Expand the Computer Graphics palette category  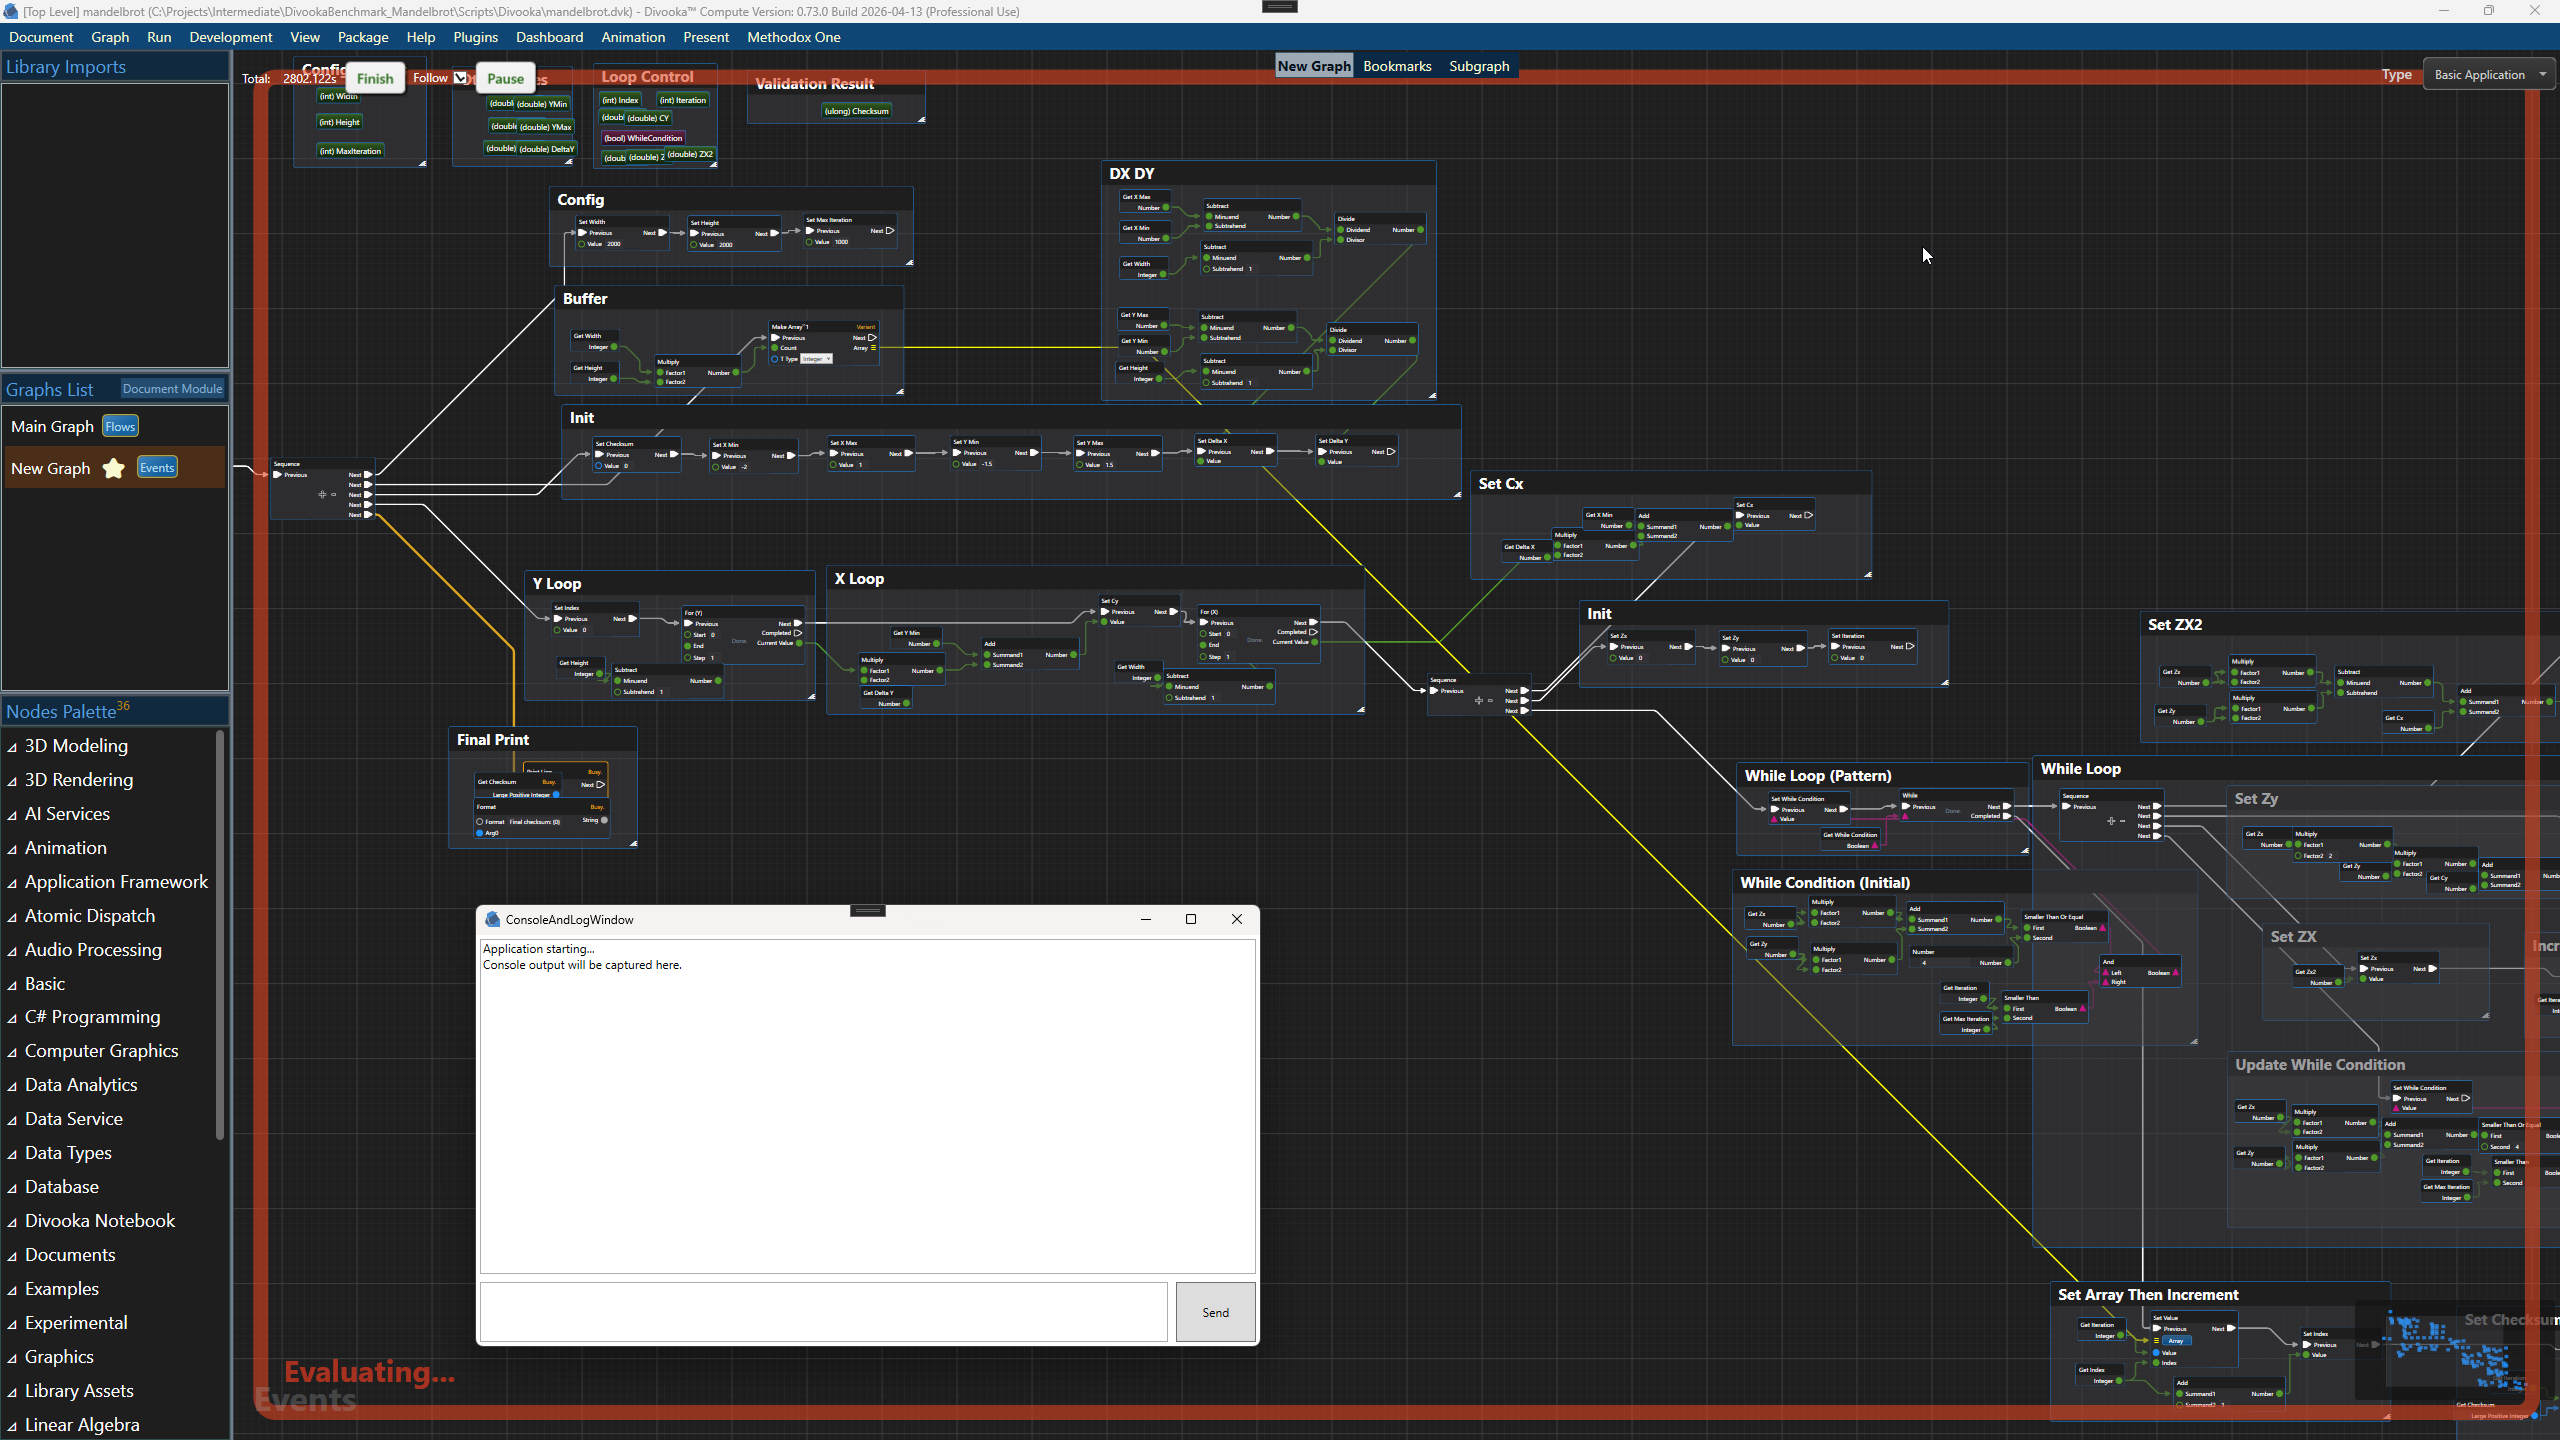[12, 1052]
